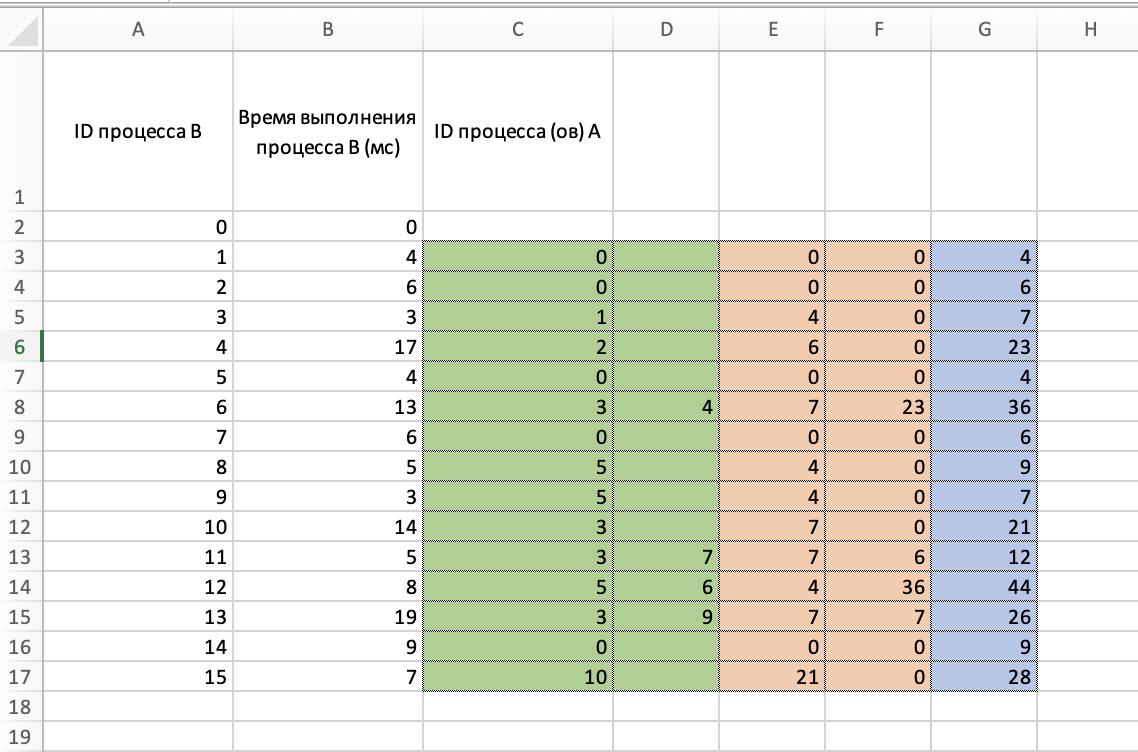This screenshot has height=752, width=1138.
Task: Select blue cell with value 44
Action: point(984,587)
